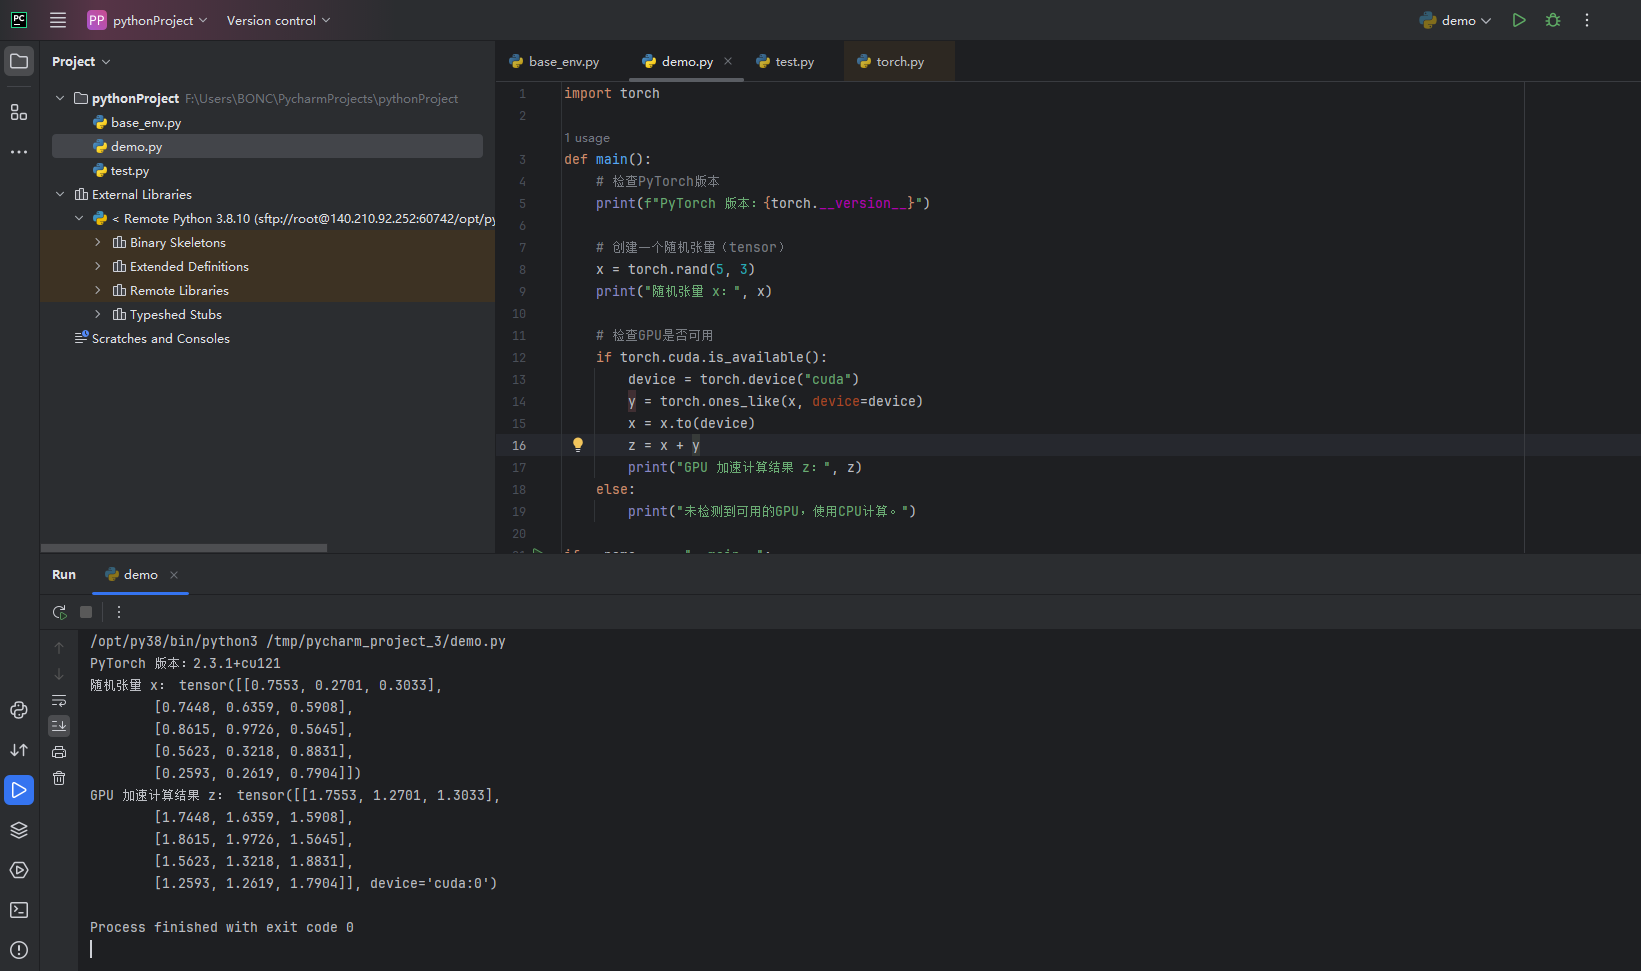This screenshot has height=971, width=1641.
Task: Expand the Remote Libraries node
Action: click(98, 290)
